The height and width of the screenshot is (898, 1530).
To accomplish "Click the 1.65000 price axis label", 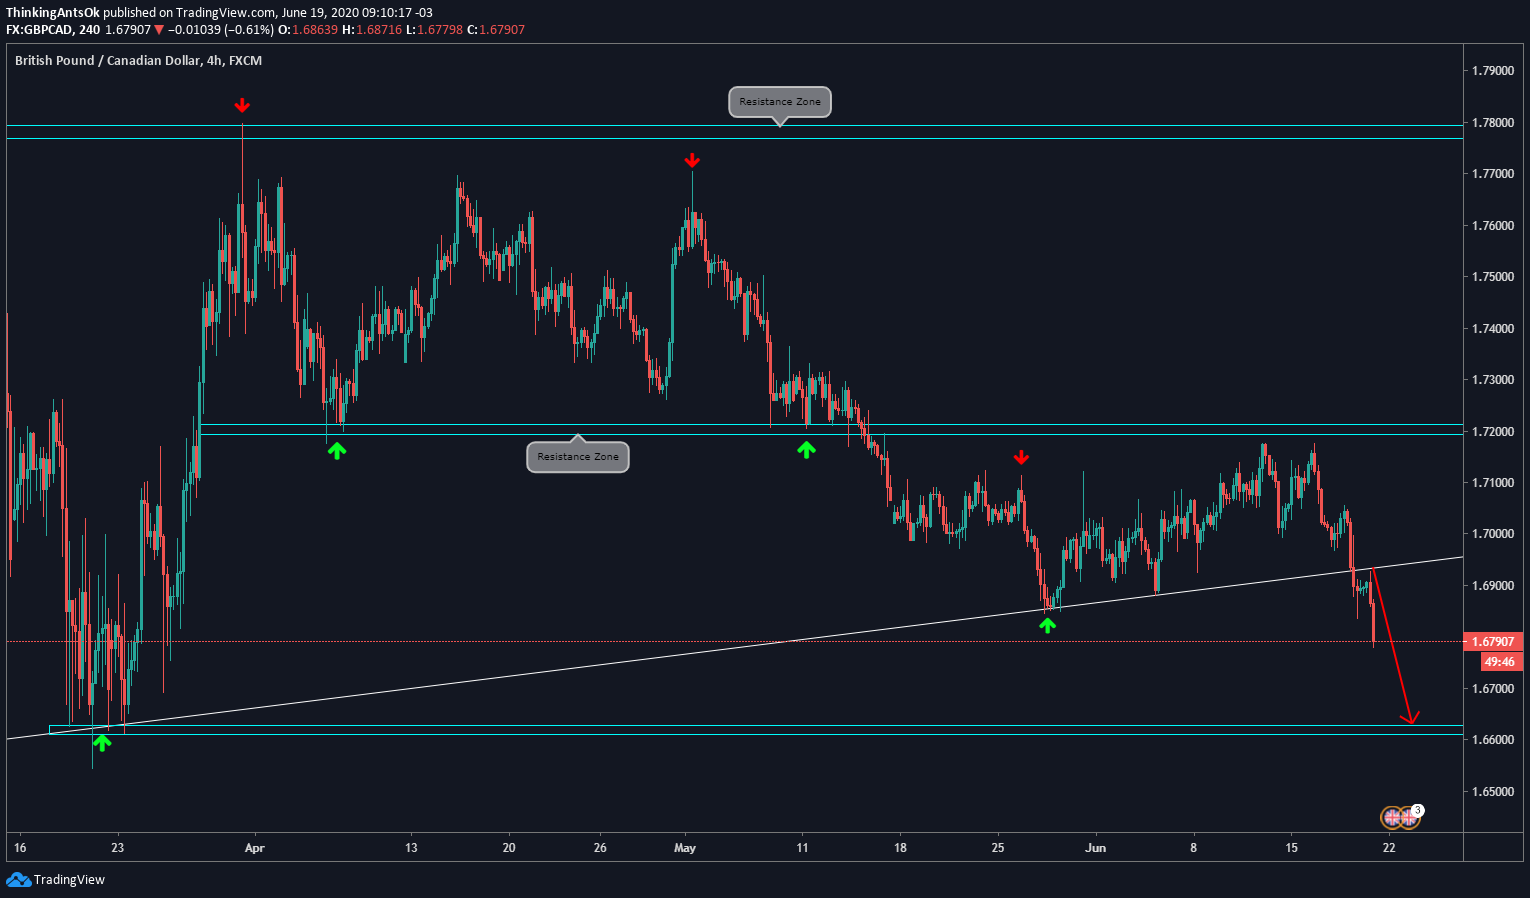I will [1492, 792].
